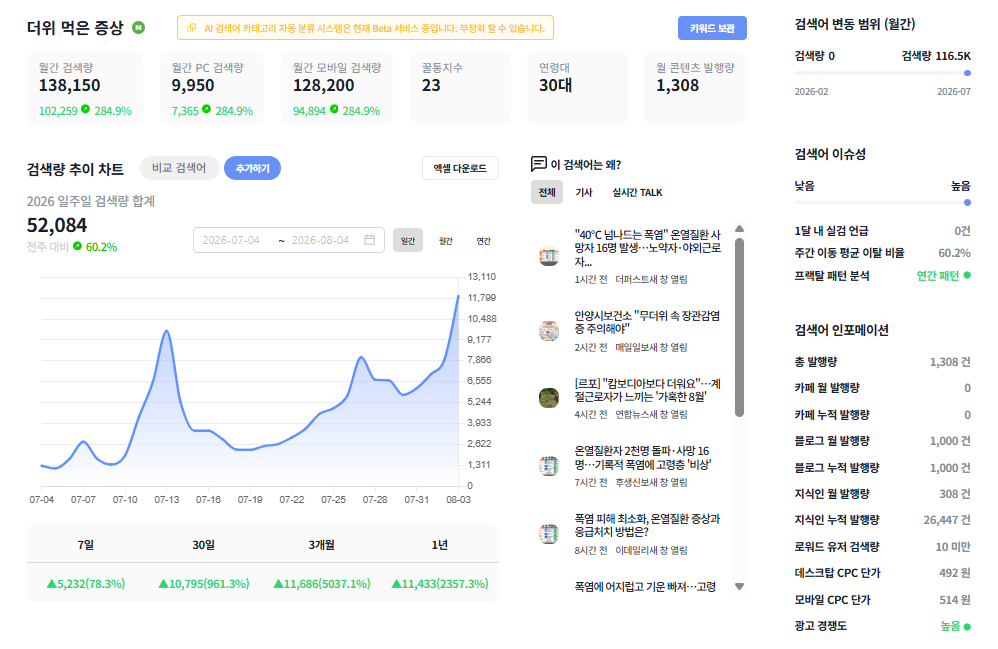The width and height of the screenshot is (998, 649).
Task: Select the 전체 tab
Action: pyautogui.click(x=547, y=192)
